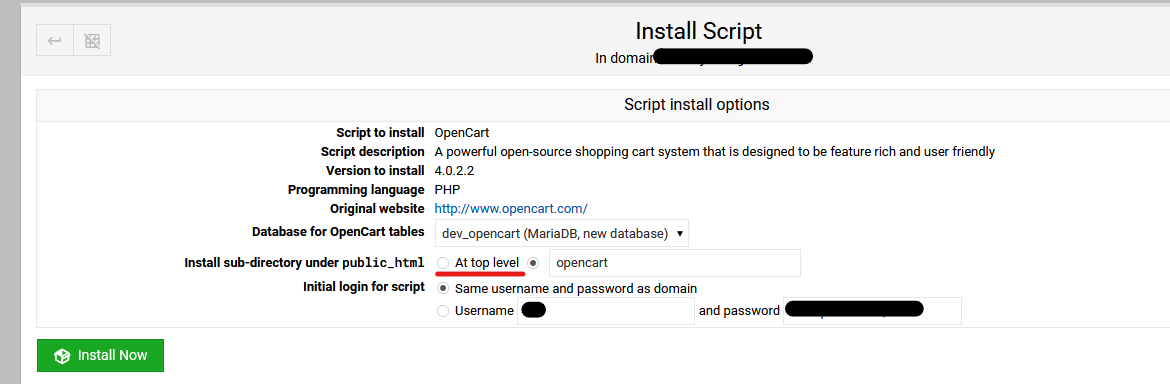Select the sub-directory name radio button
The height and width of the screenshot is (384, 1170).
click(533, 263)
